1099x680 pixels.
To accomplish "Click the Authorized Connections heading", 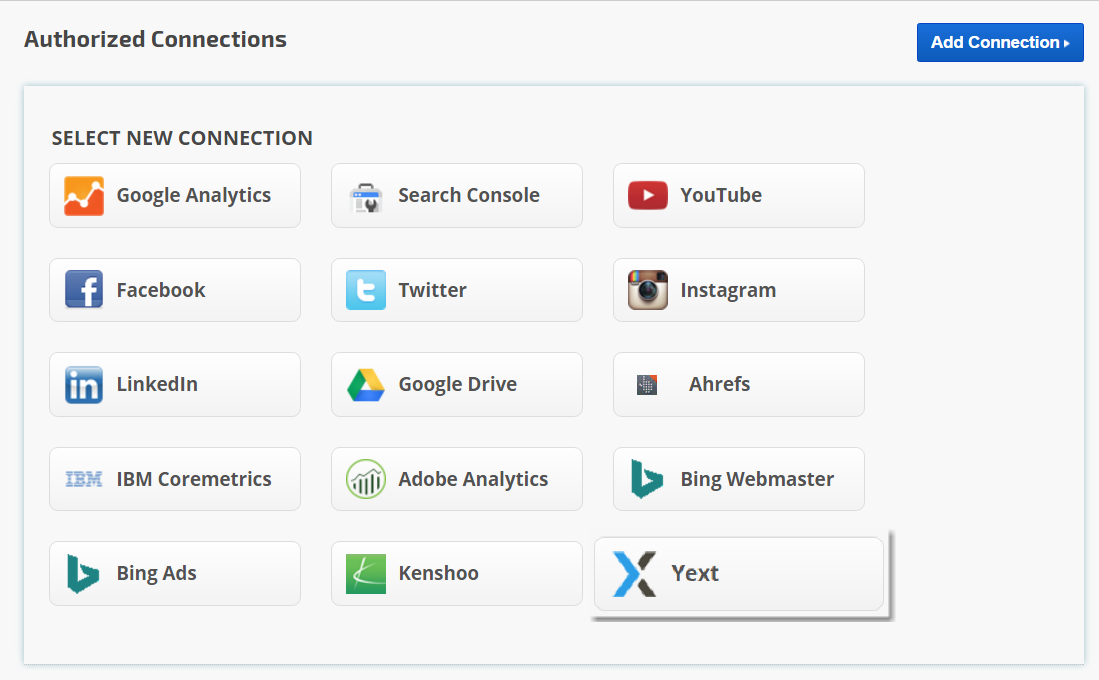I will click(155, 40).
